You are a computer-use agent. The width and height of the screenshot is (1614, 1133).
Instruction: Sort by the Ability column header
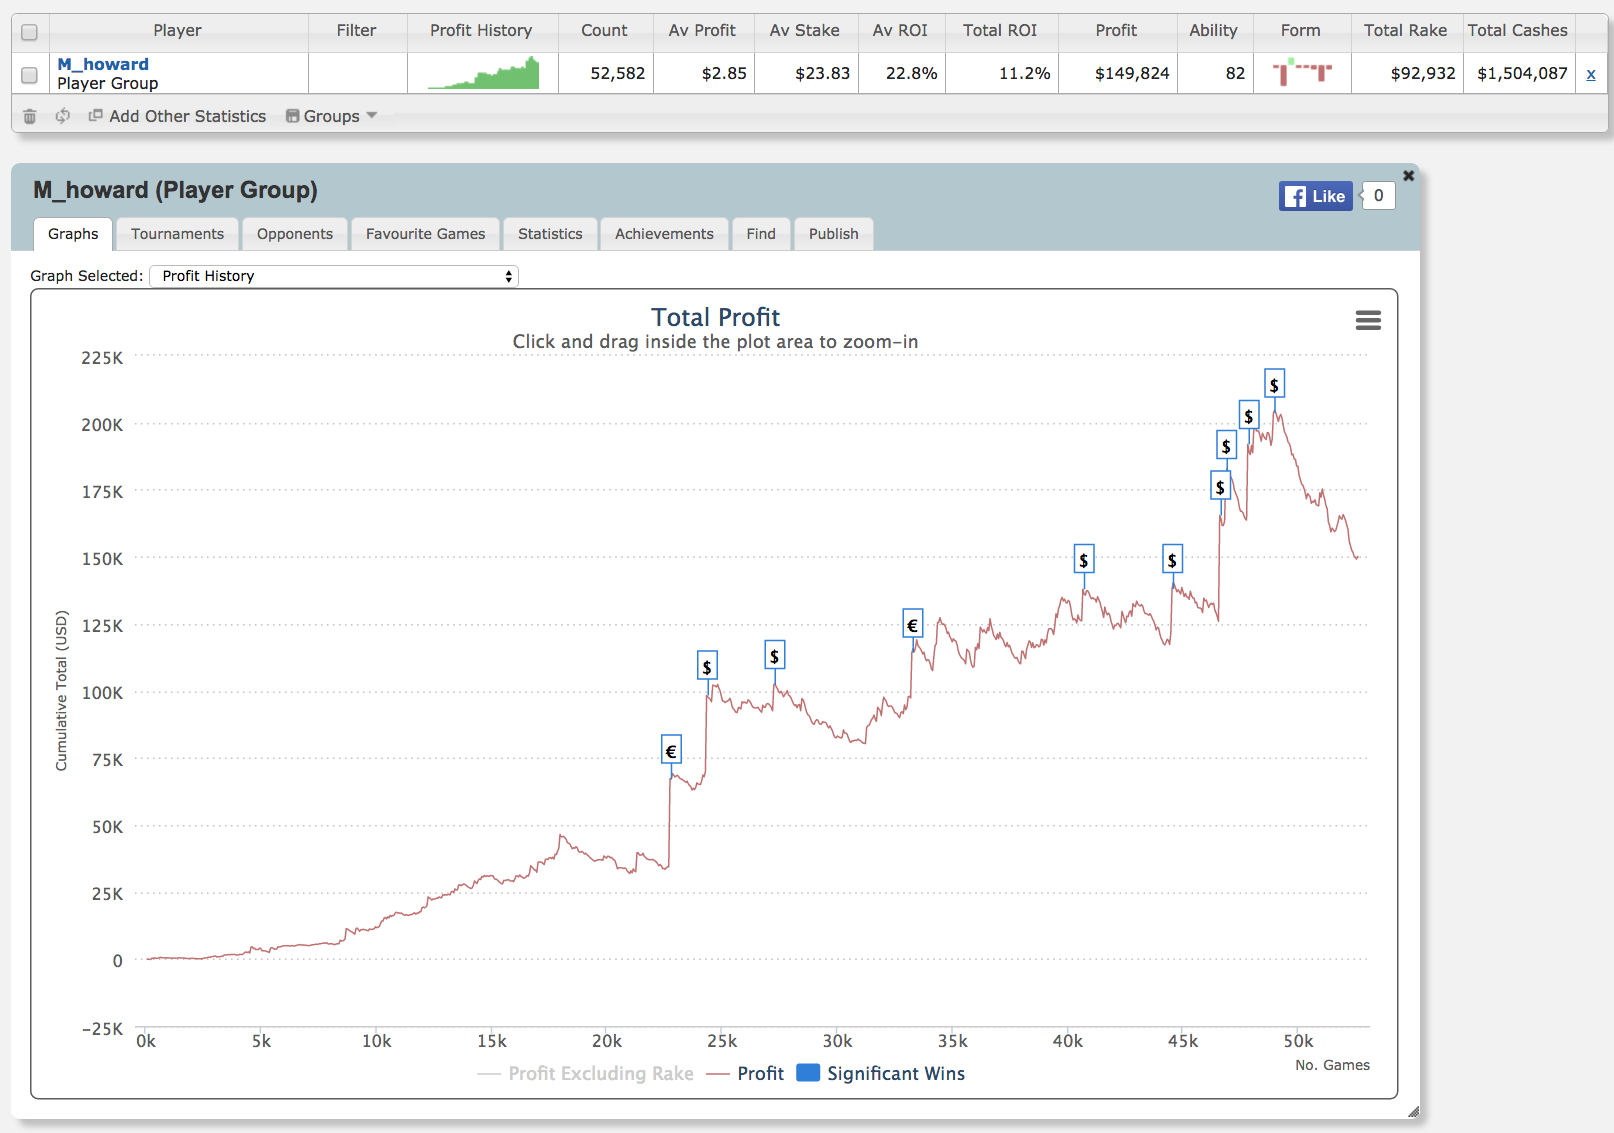pyautogui.click(x=1213, y=31)
